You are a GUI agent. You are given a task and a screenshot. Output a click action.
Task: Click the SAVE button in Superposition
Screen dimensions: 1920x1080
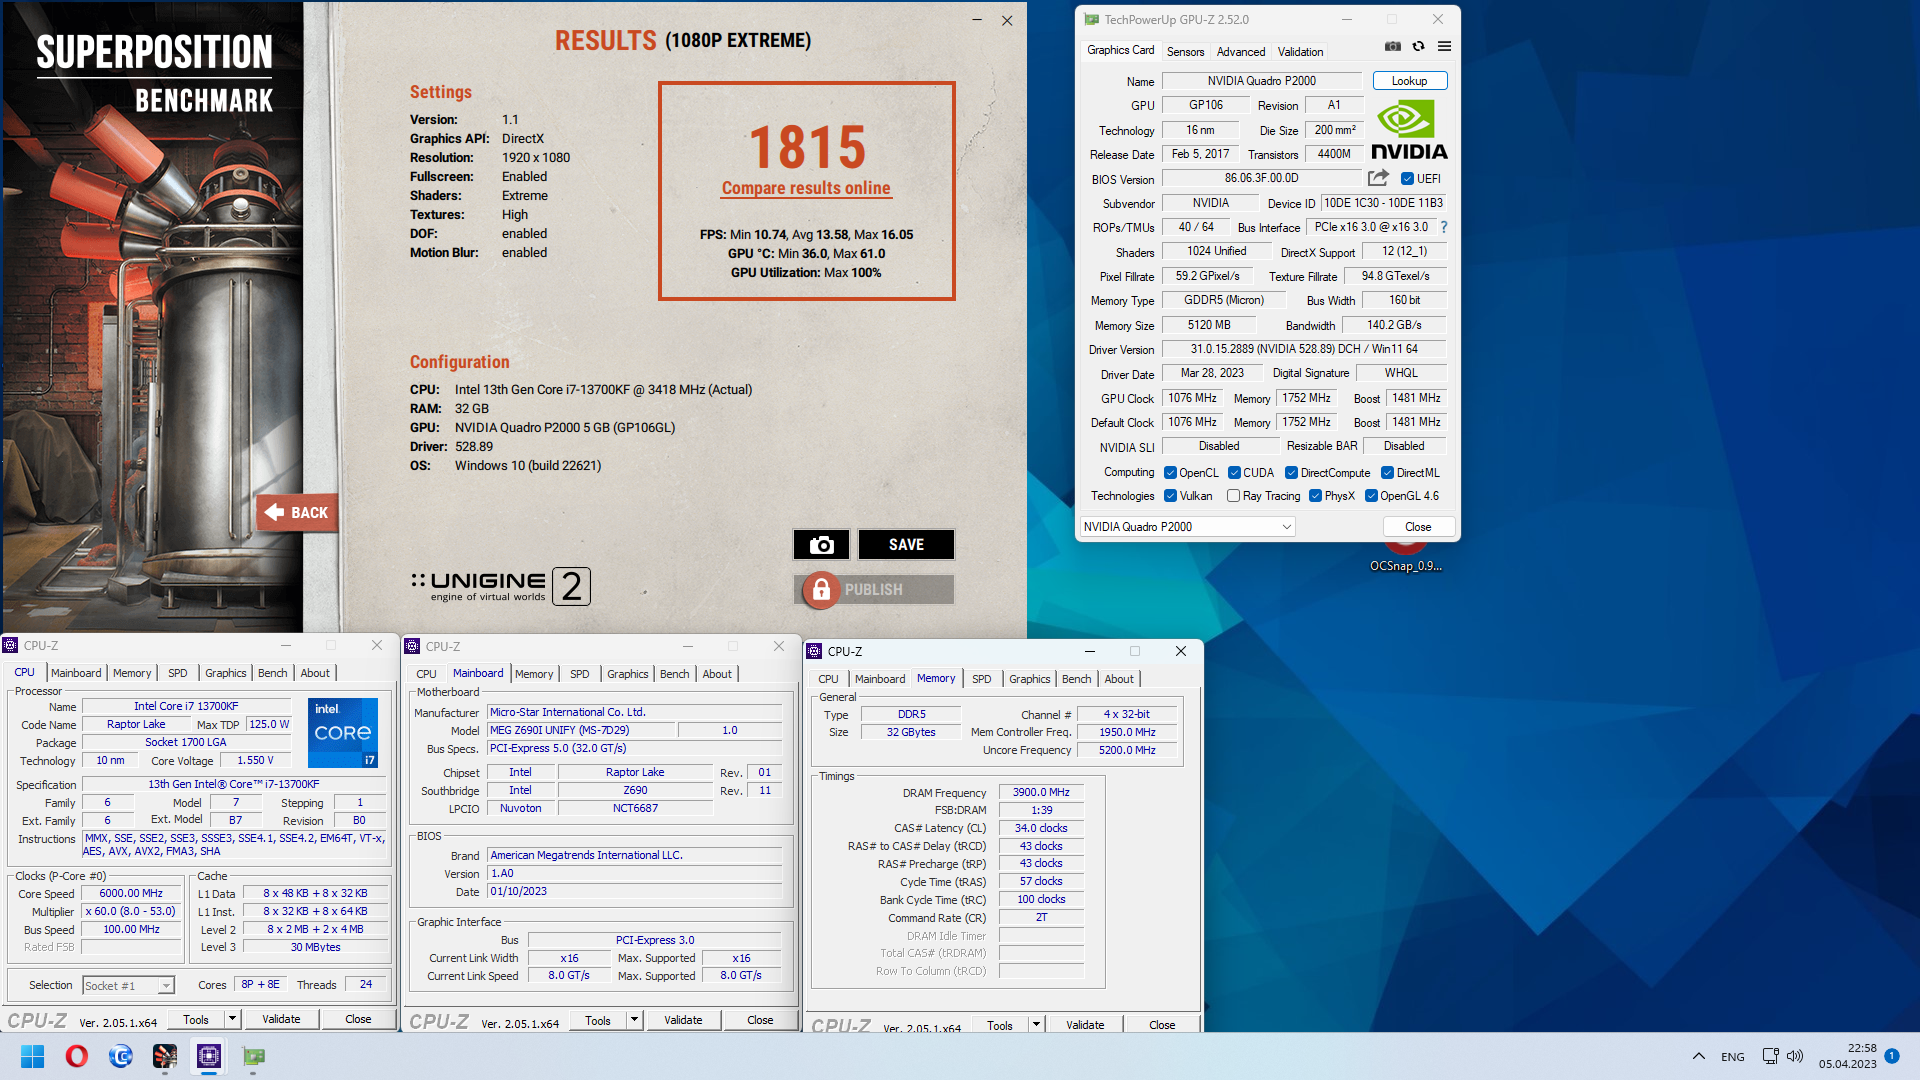pos(906,545)
